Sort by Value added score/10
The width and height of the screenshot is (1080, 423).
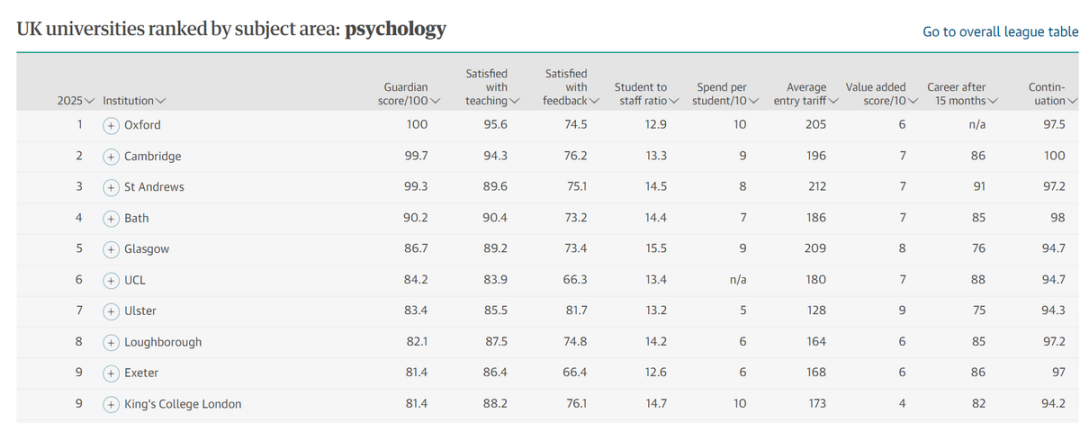881,94
